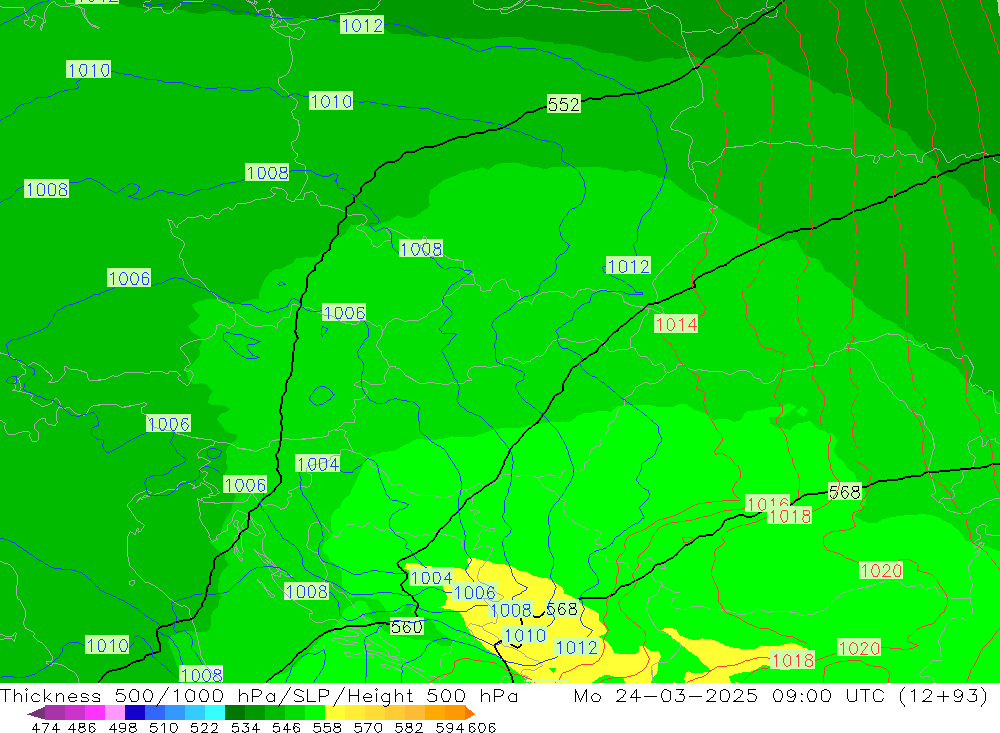This screenshot has height=733, width=1000.
Task: Click the 510 legend value
Action: click(163, 727)
